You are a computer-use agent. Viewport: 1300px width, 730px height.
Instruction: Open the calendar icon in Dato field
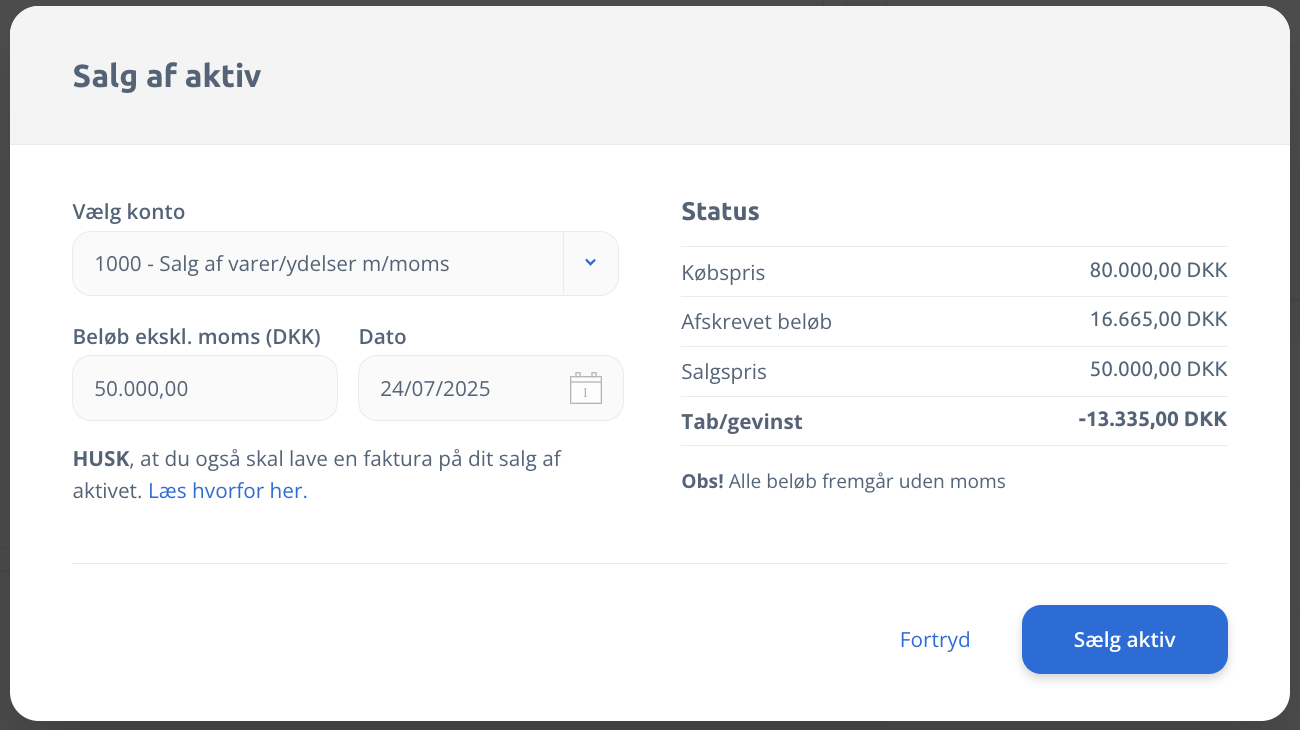pos(586,388)
